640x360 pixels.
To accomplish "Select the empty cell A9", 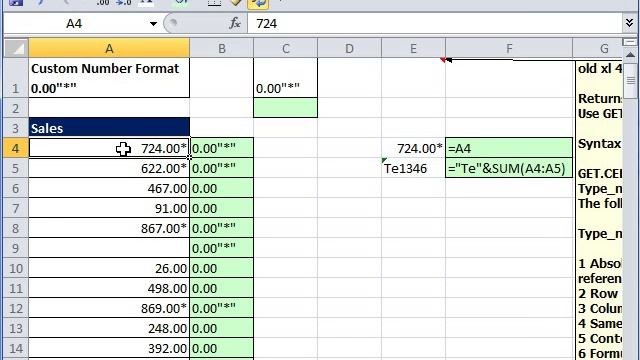I will click(109, 248).
